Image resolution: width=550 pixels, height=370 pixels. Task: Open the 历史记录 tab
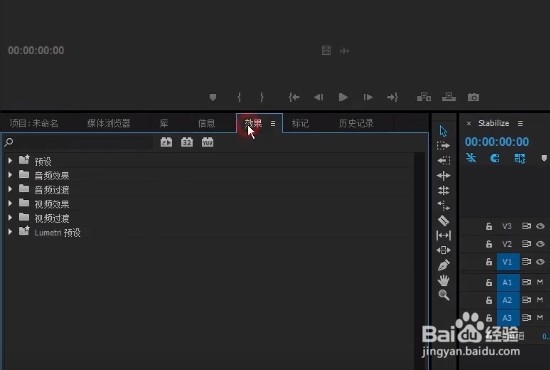pos(356,123)
